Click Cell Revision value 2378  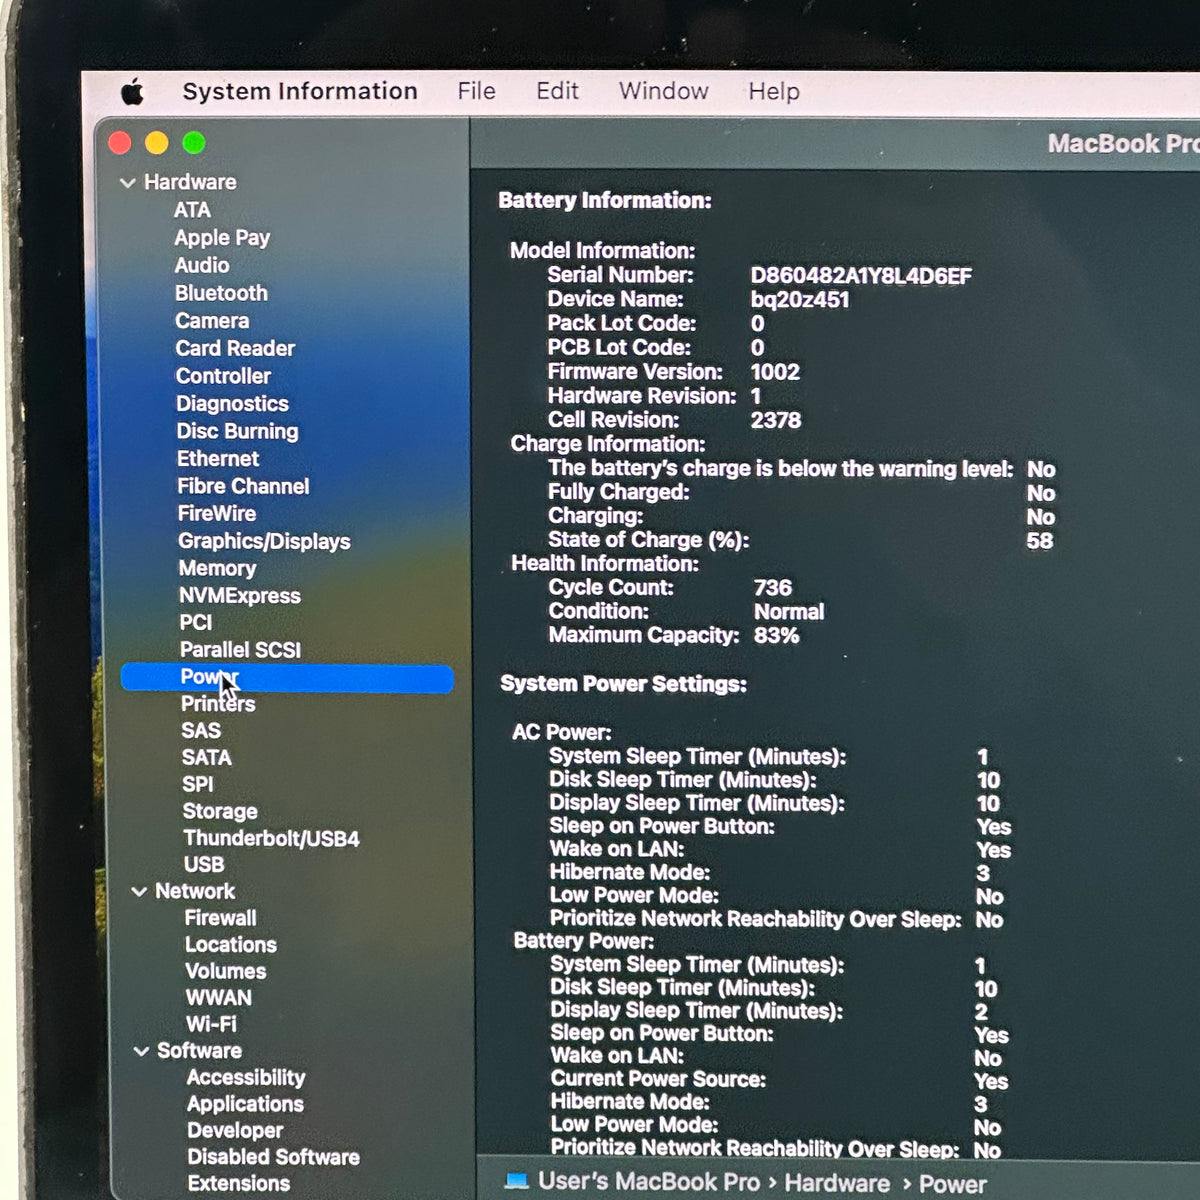[776, 420]
